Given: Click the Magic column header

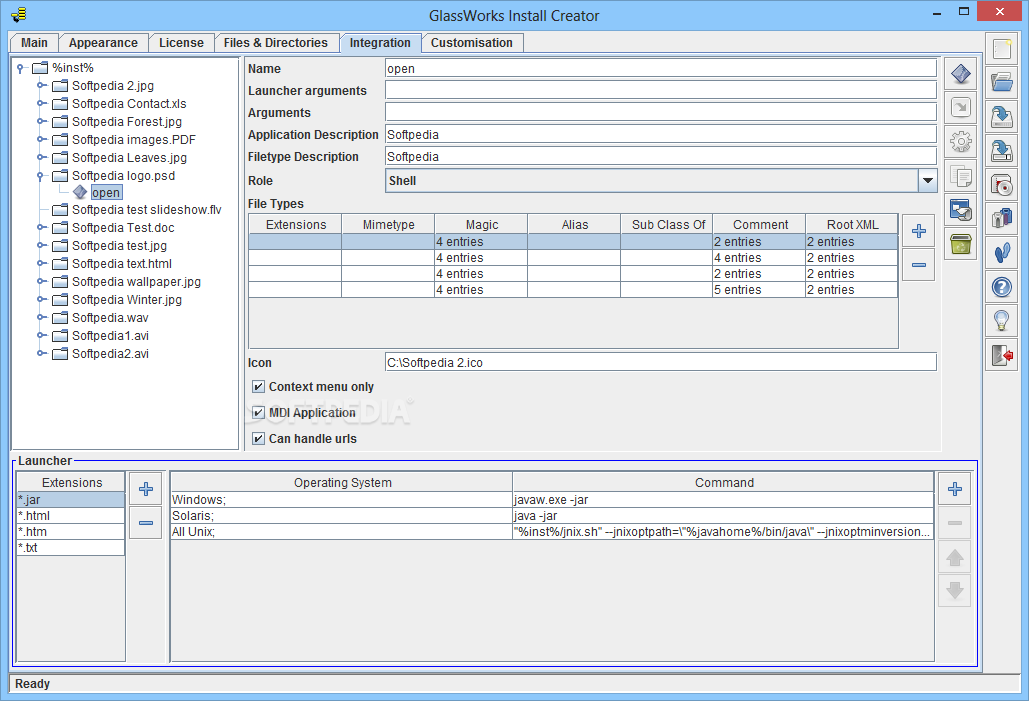Looking at the screenshot, I should pos(481,224).
